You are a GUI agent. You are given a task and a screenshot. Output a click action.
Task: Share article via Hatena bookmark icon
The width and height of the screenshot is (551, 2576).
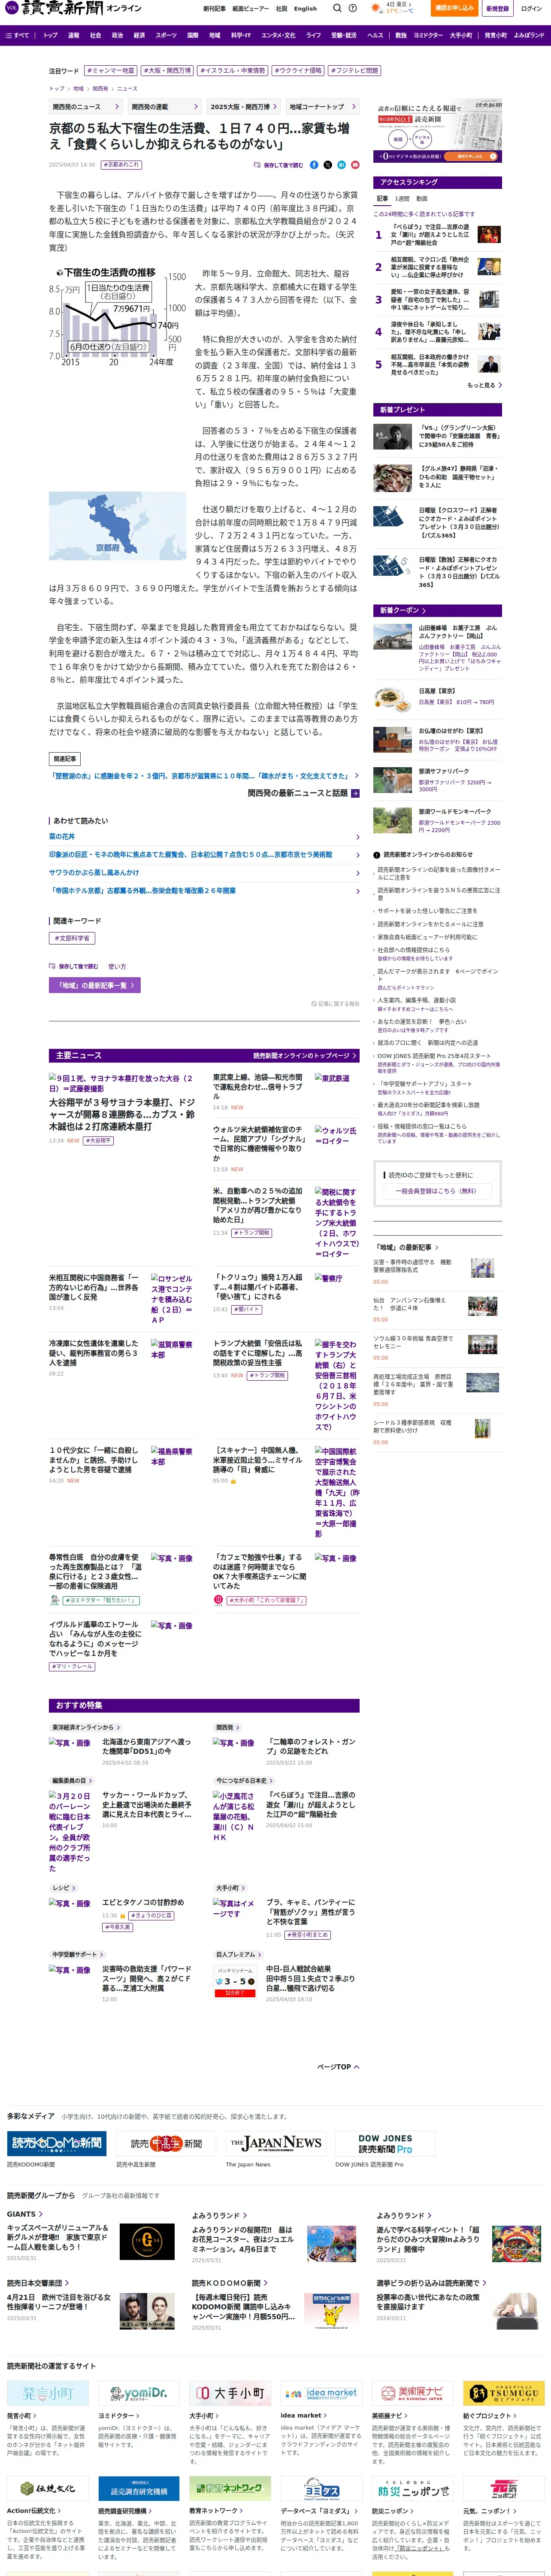(x=341, y=165)
